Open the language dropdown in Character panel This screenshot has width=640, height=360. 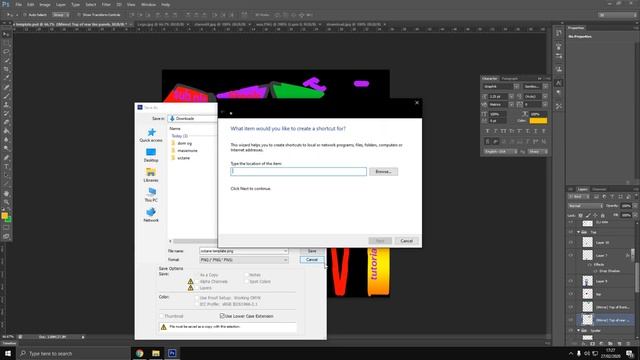point(500,151)
